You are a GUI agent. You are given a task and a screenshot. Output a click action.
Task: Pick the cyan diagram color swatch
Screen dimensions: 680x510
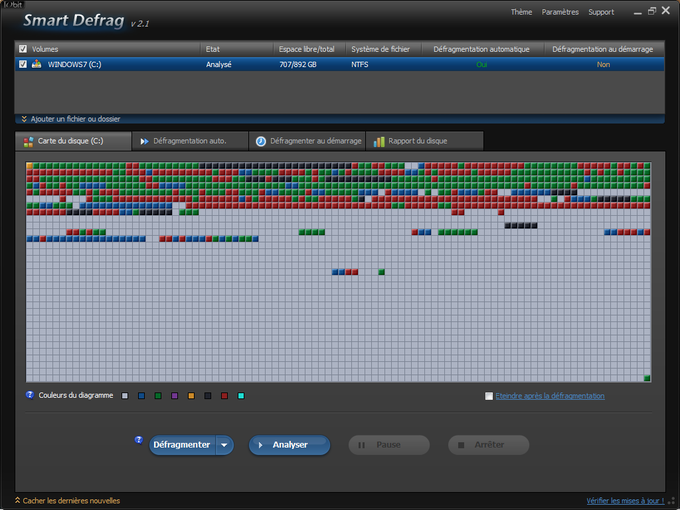241,396
